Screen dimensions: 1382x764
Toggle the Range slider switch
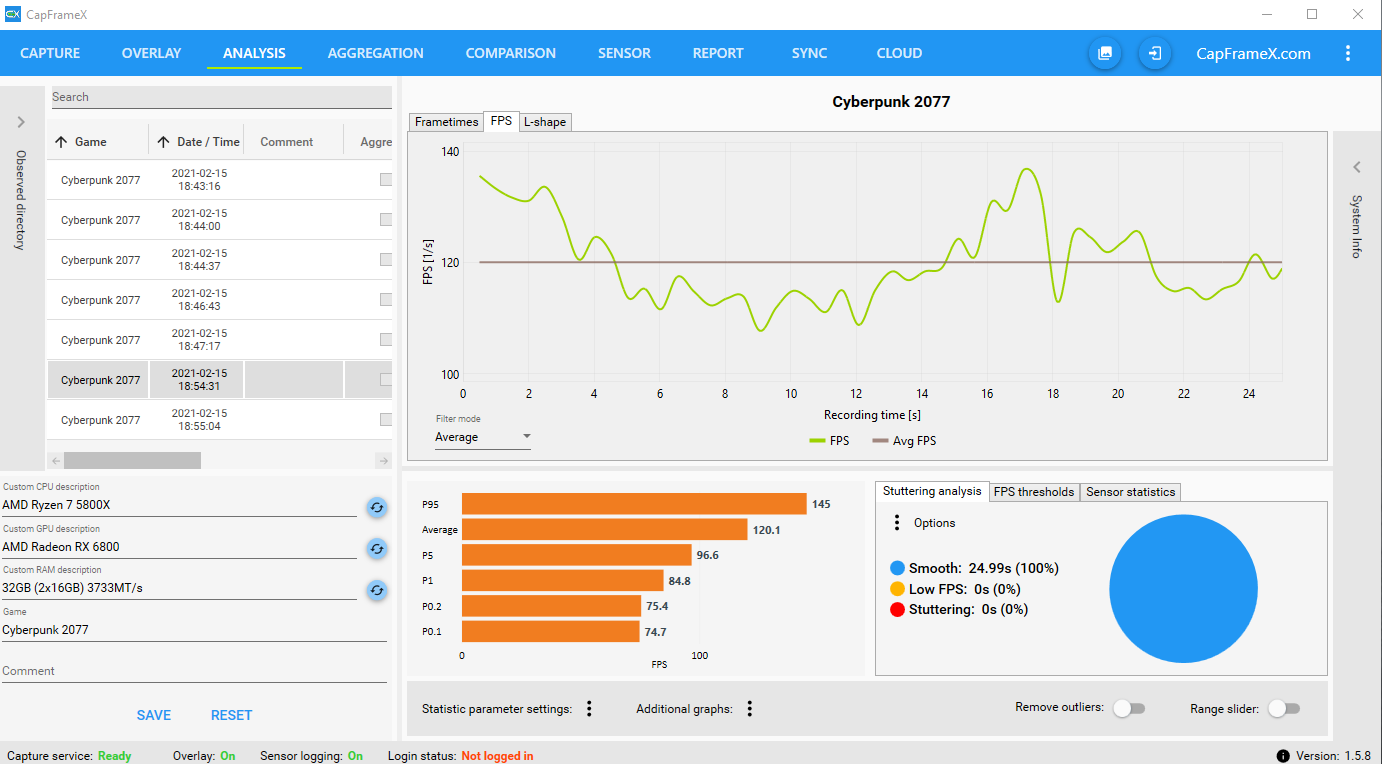(1284, 708)
